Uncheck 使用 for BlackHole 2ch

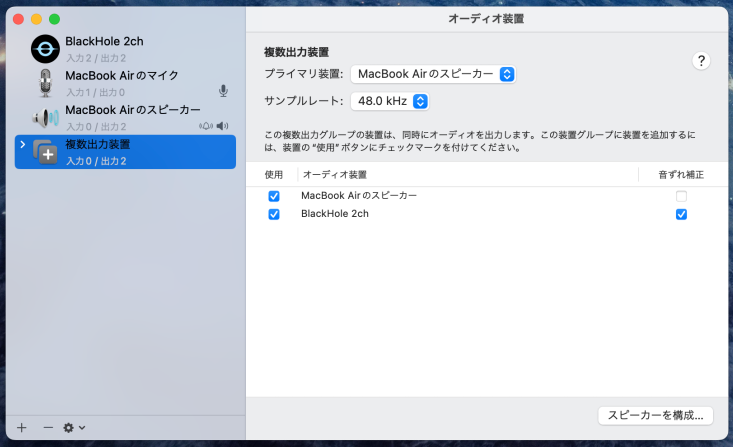(274, 214)
